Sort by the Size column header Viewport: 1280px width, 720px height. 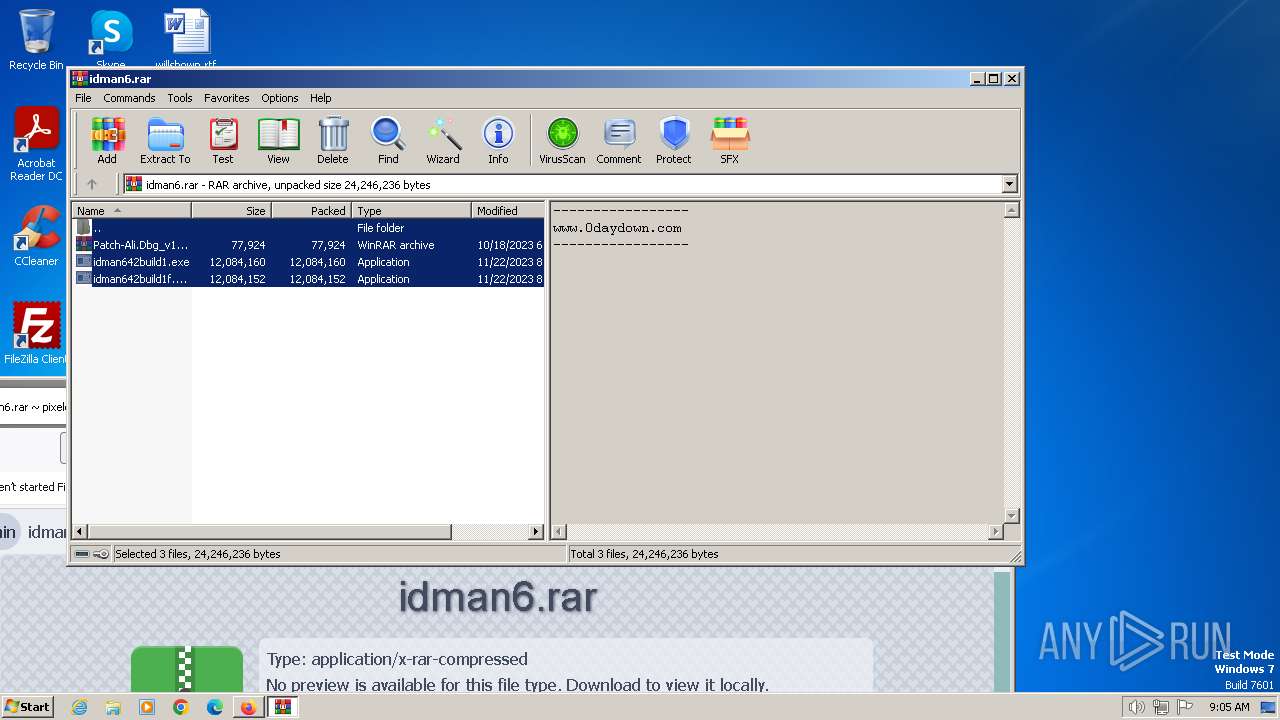pos(231,211)
